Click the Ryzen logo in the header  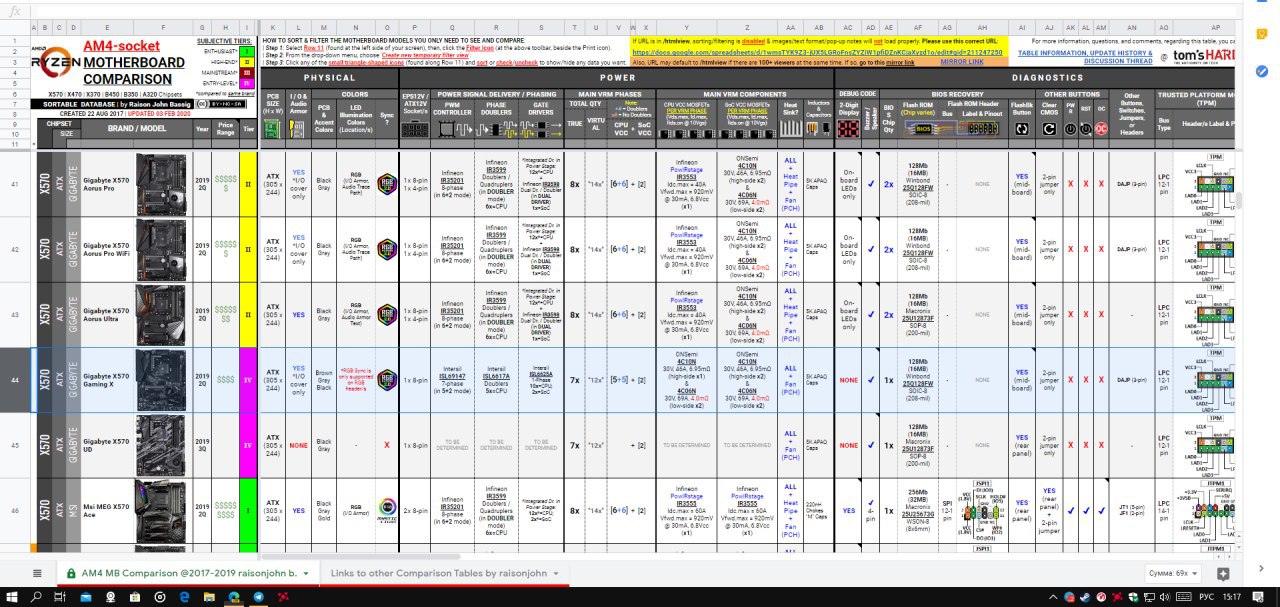pos(58,62)
